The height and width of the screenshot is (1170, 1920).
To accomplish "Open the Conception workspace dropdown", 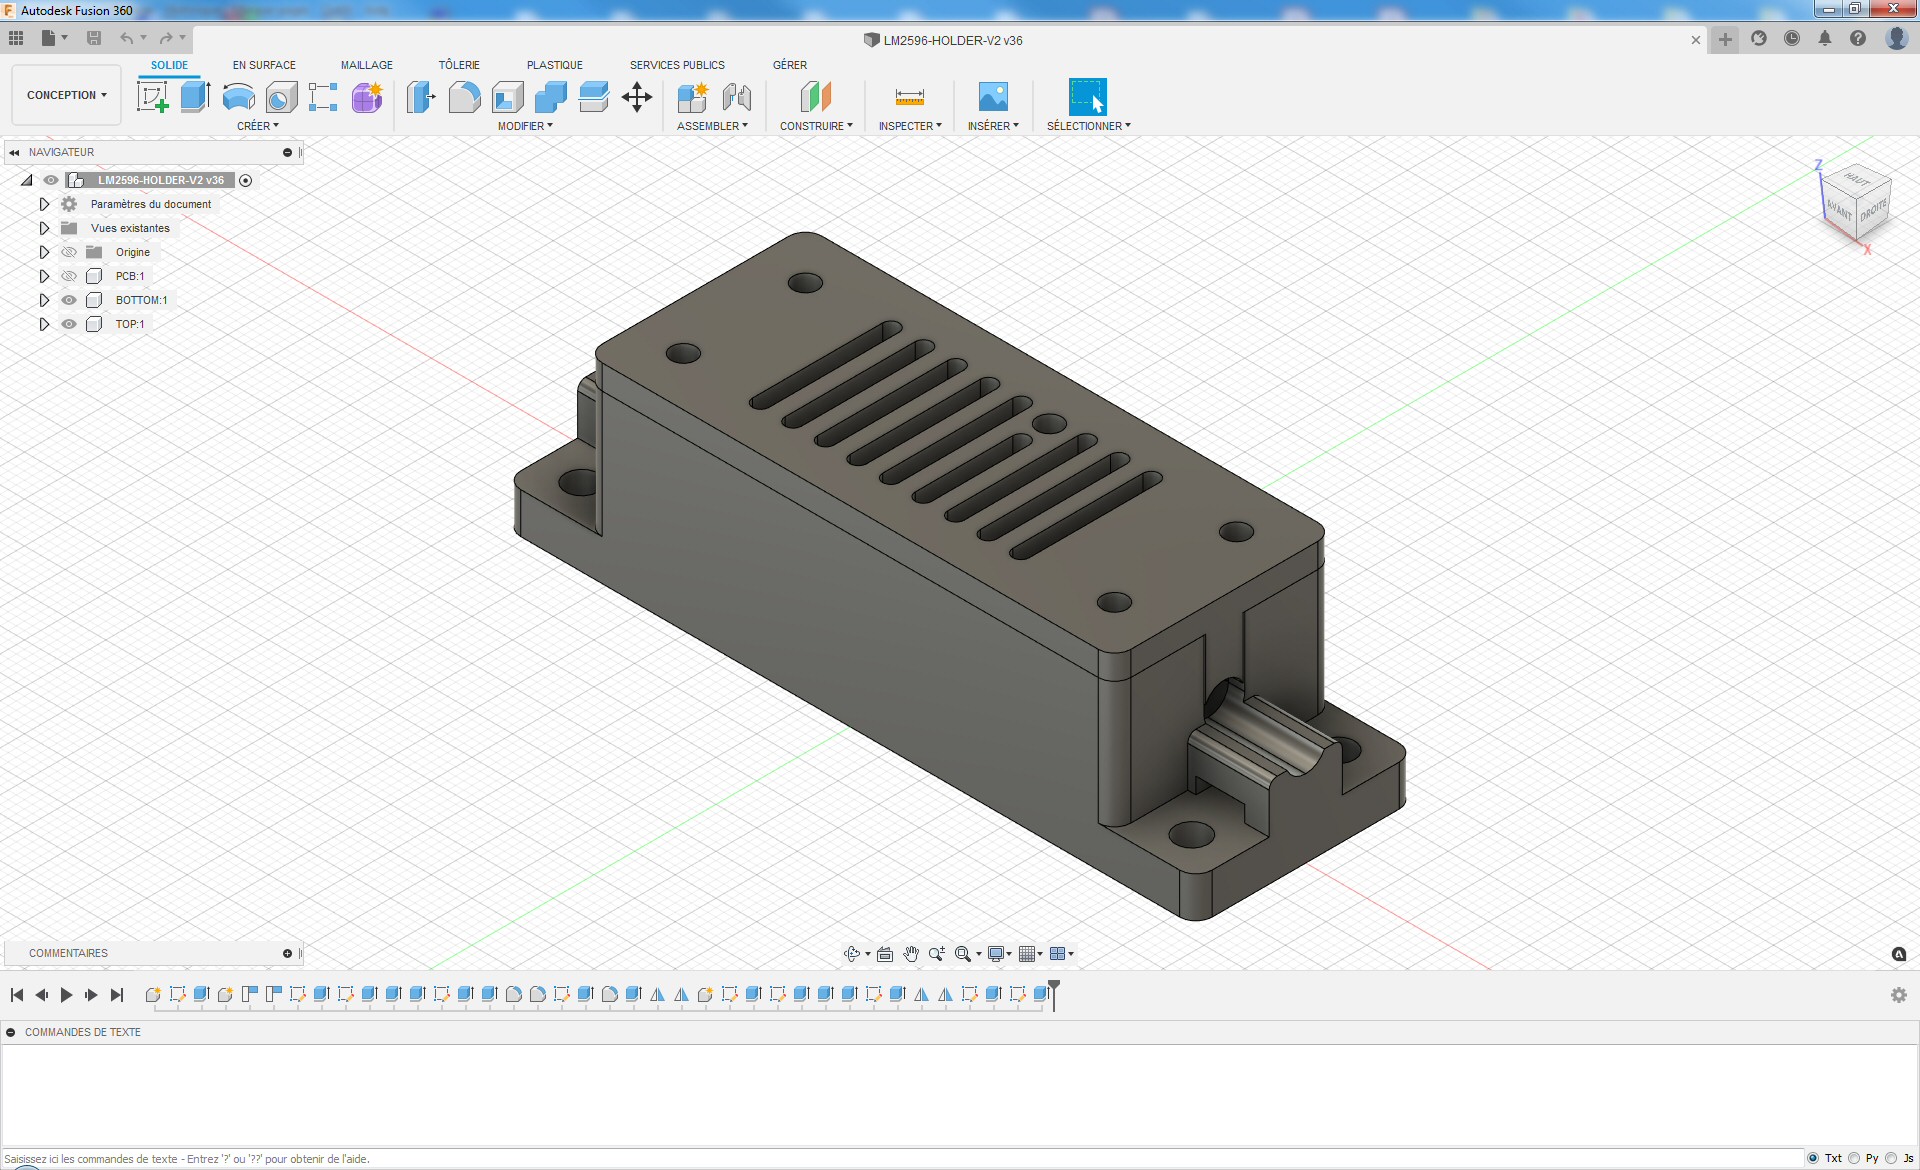I will [x=65, y=94].
